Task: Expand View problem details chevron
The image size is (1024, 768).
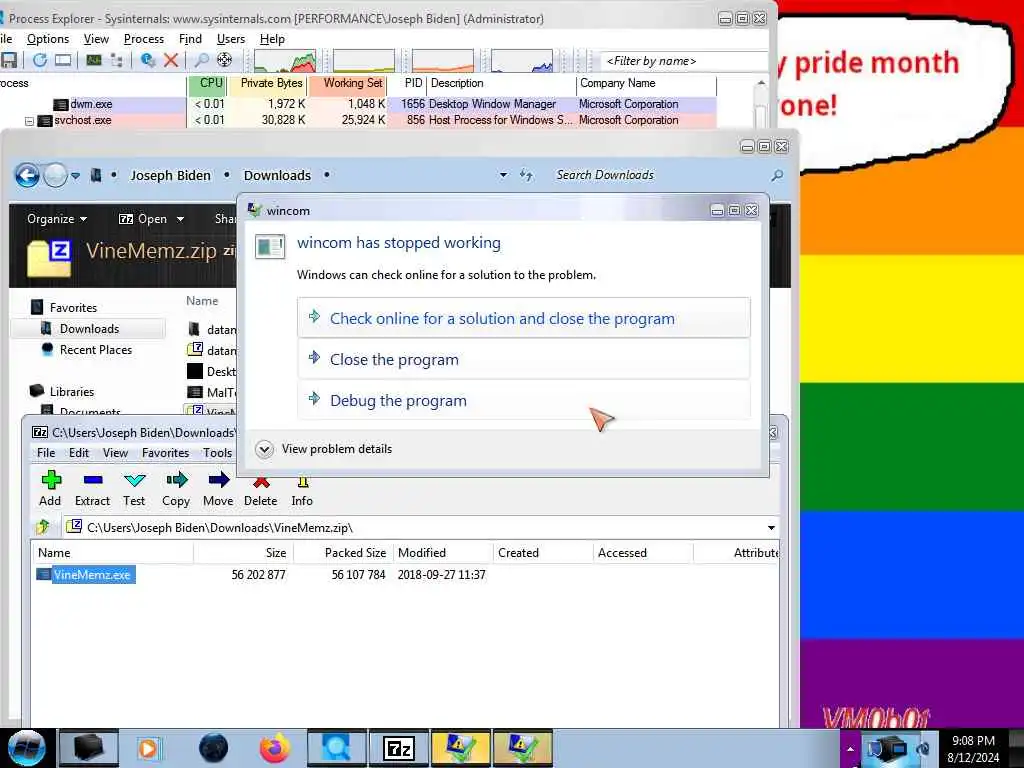Action: click(264, 449)
